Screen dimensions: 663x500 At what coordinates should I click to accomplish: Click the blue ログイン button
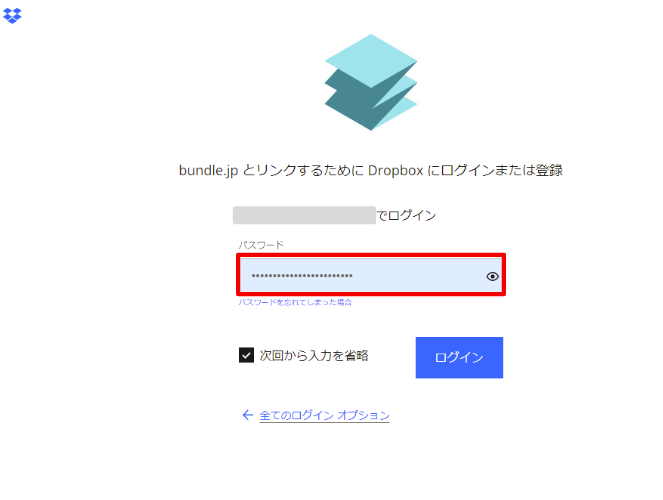pyautogui.click(x=459, y=358)
